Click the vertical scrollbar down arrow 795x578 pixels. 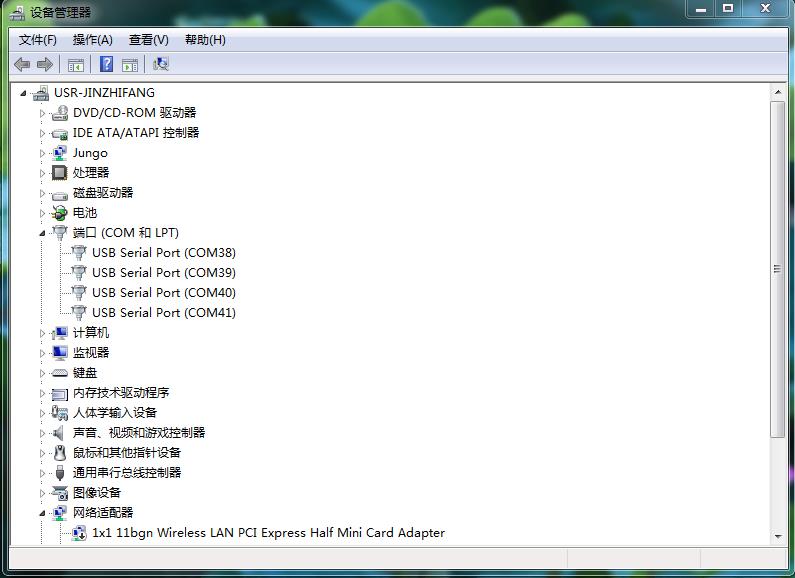tap(777, 537)
